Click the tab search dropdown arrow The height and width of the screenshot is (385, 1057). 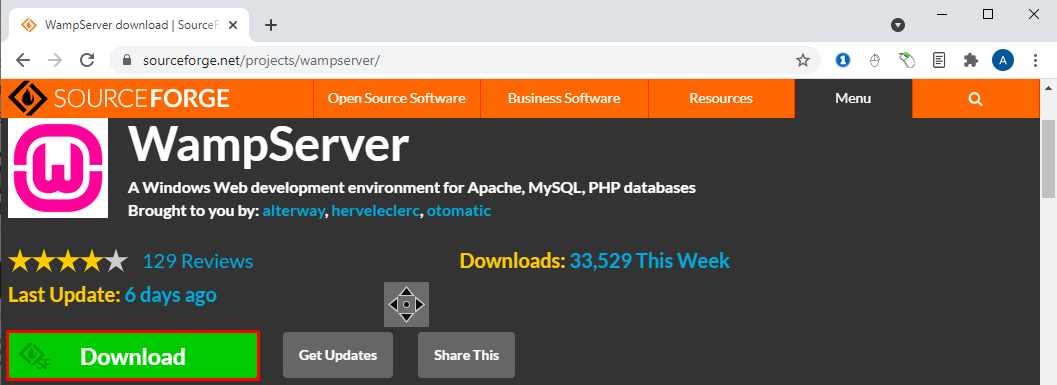click(897, 26)
